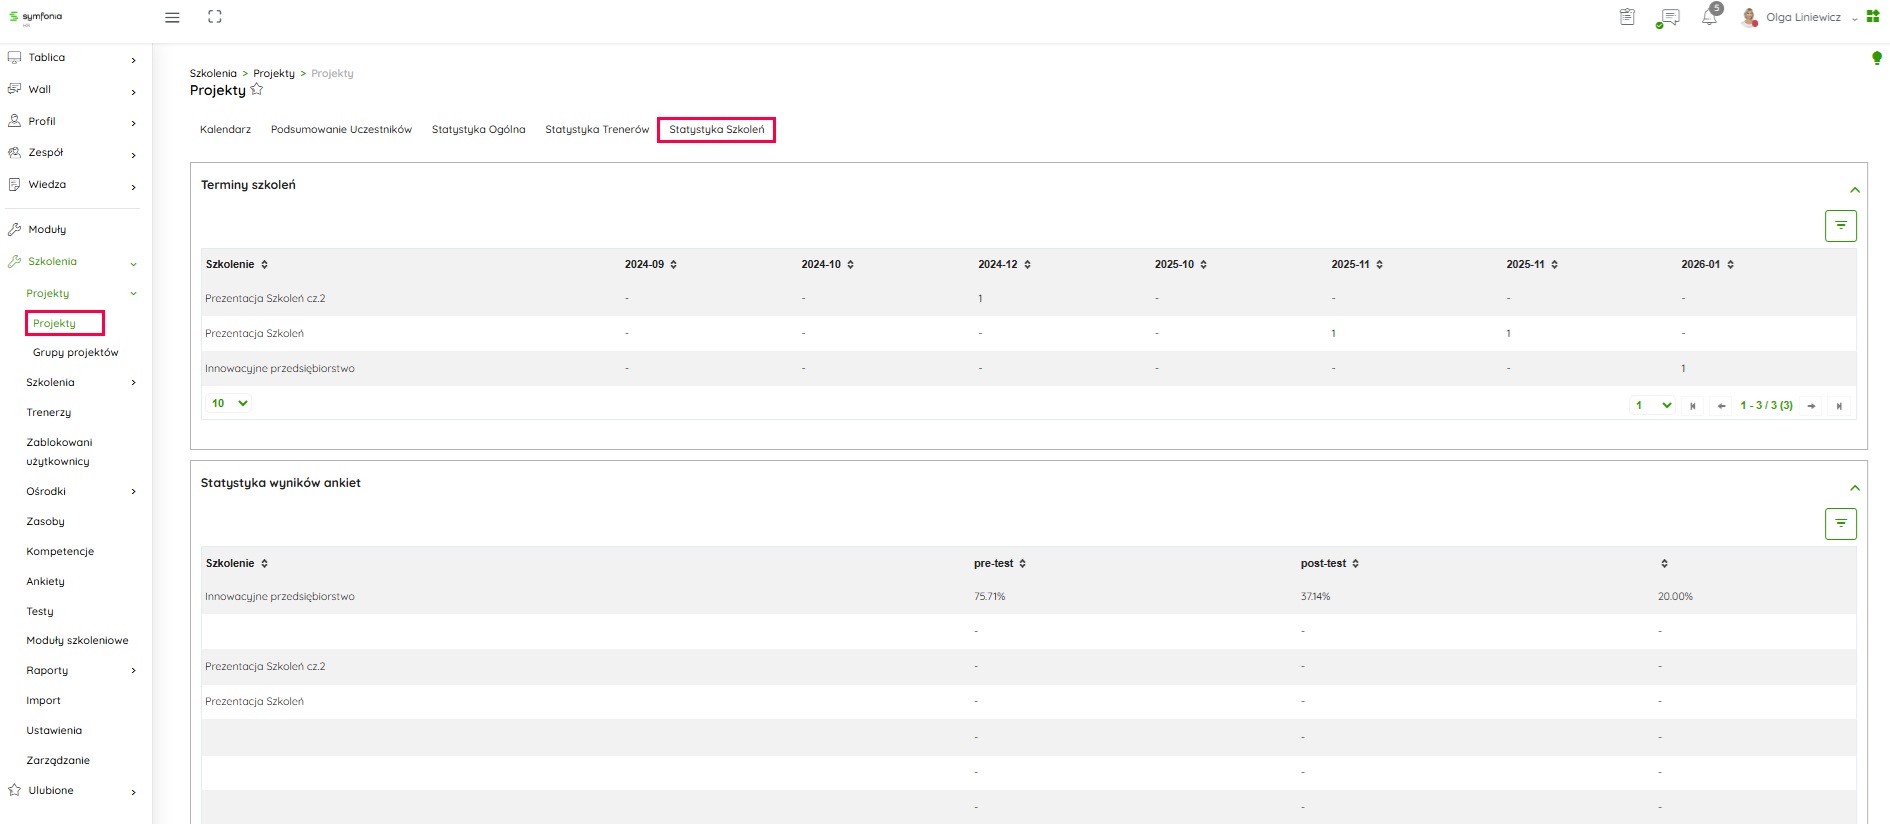Screen dimensions: 1890x824
Task: Go to next page arrow in pagination
Action: click(1811, 406)
